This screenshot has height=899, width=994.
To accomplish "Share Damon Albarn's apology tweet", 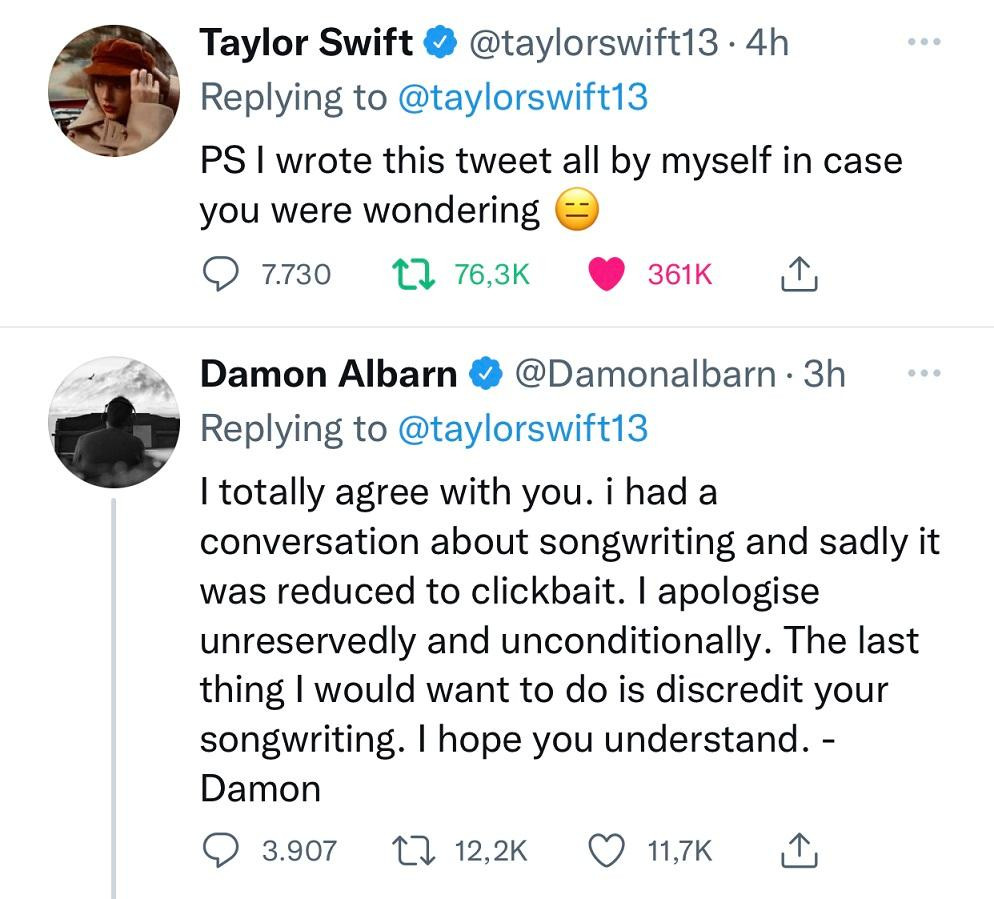I will [797, 852].
